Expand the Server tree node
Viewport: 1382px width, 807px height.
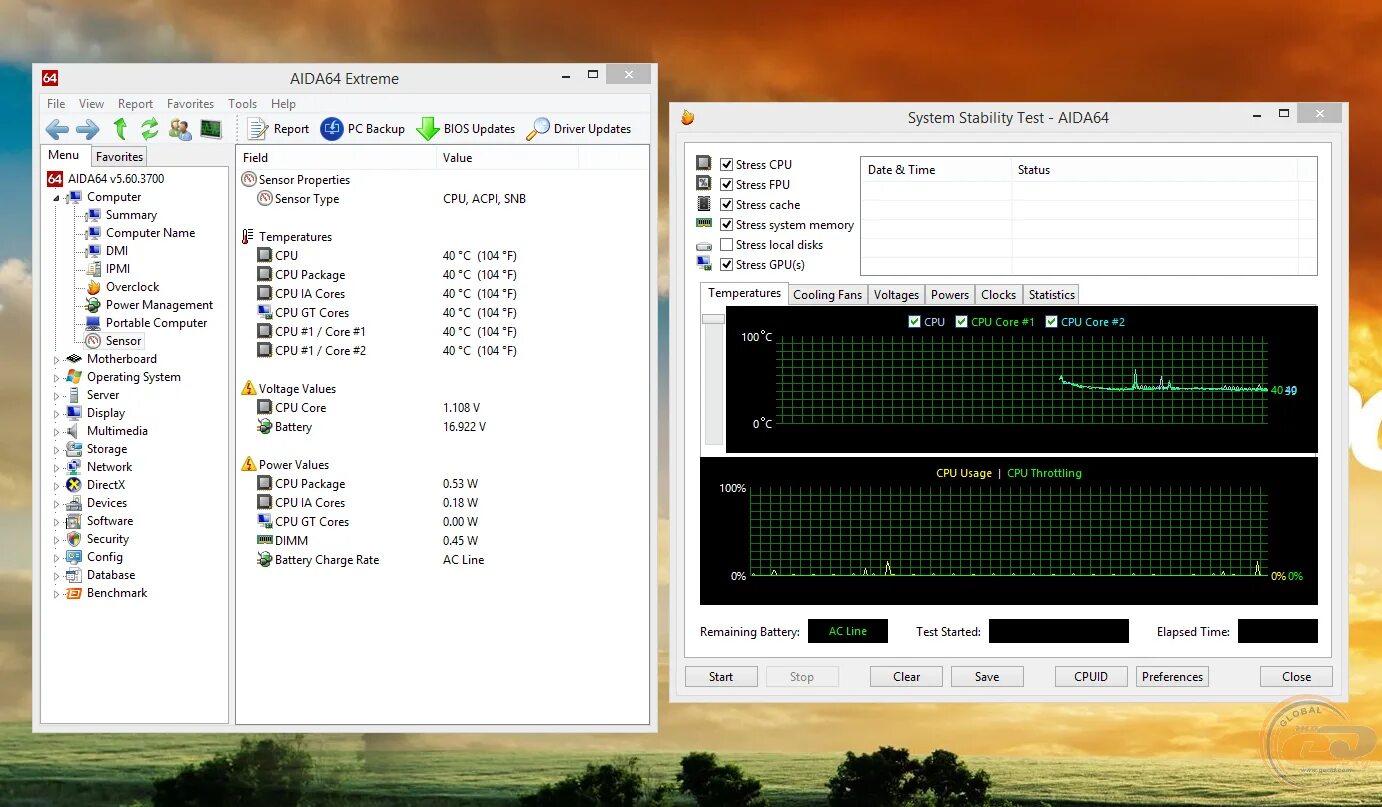(56, 396)
